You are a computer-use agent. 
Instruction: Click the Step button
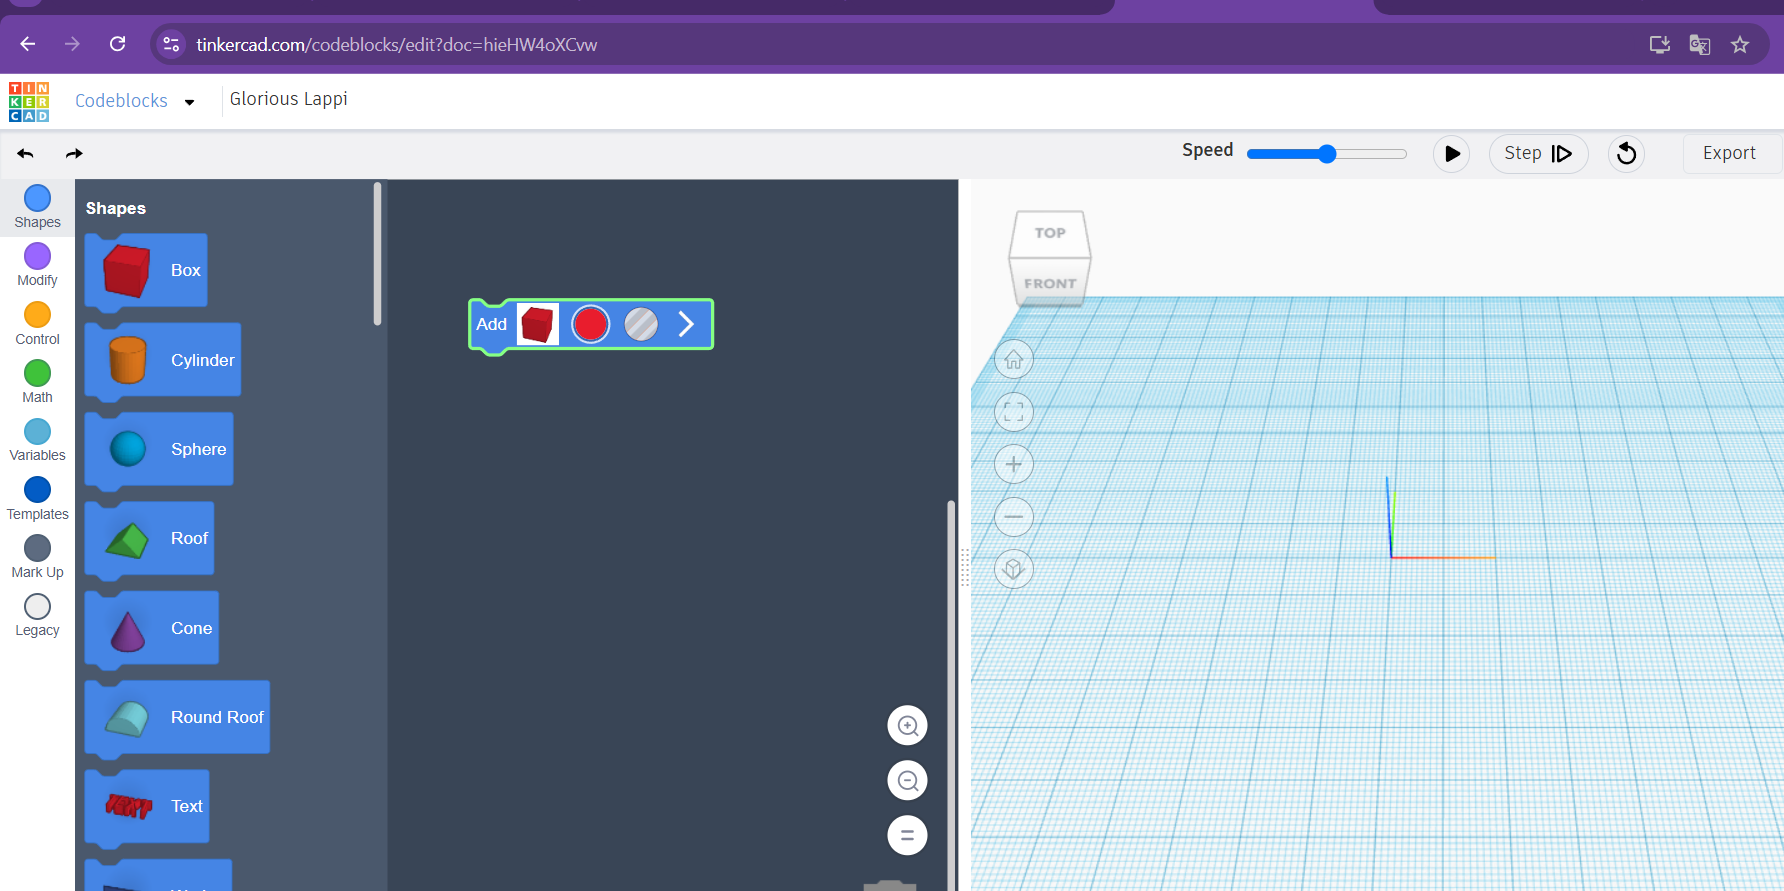1538,153
